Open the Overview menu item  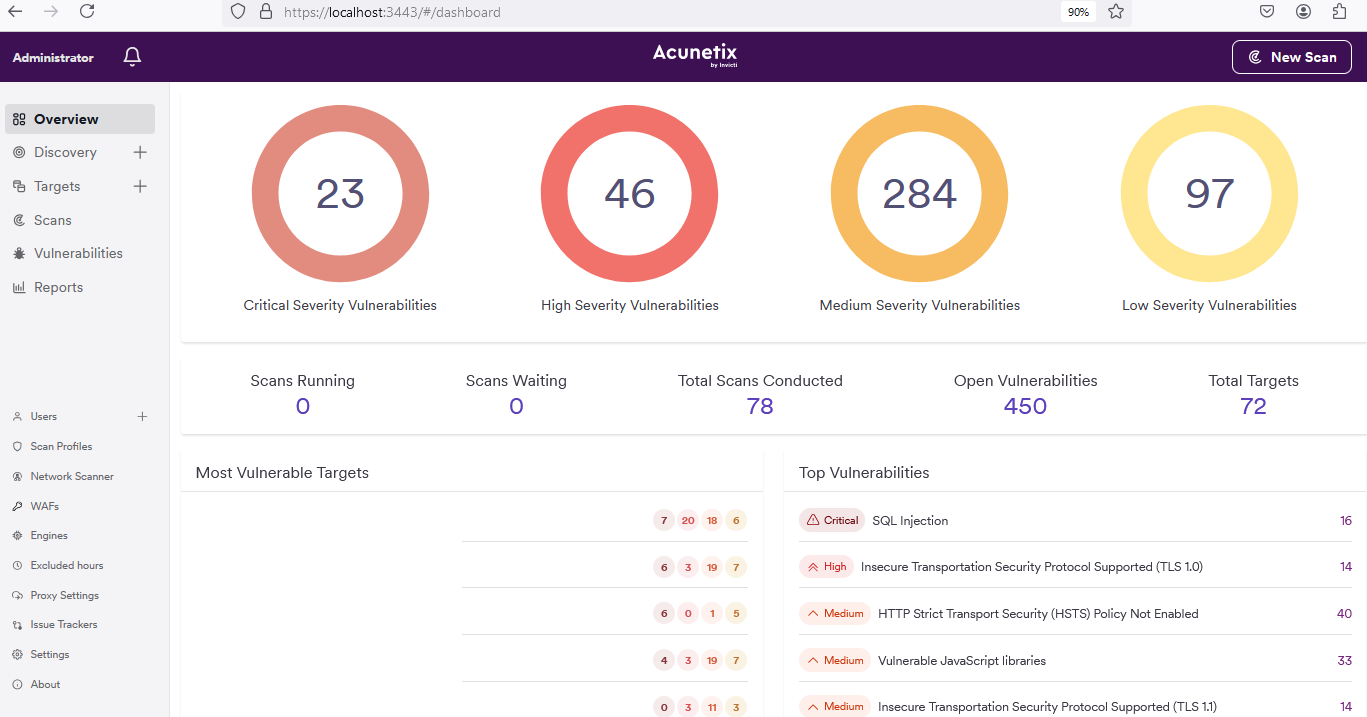coord(80,119)
